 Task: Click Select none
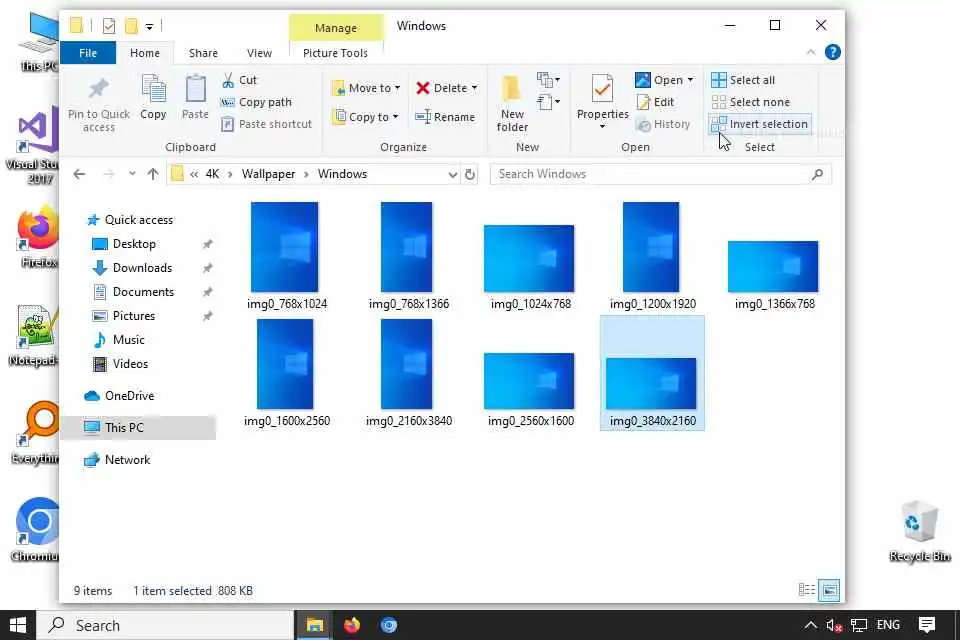tap(751, 102)
